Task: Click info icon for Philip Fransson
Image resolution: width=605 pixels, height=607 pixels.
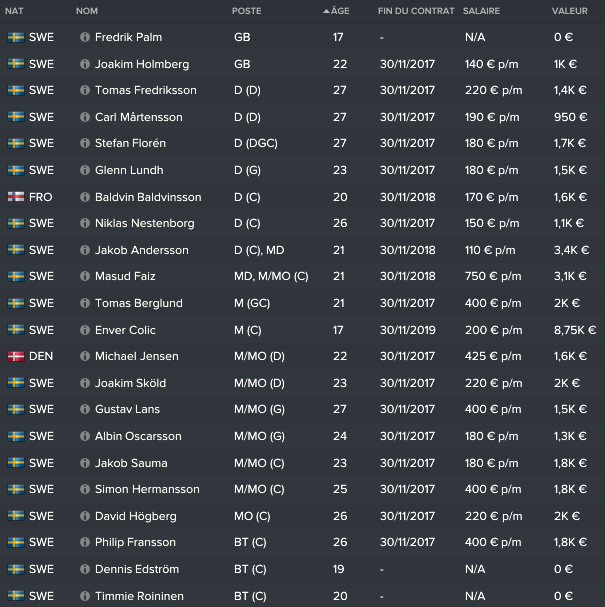Action: pos(84,543)
